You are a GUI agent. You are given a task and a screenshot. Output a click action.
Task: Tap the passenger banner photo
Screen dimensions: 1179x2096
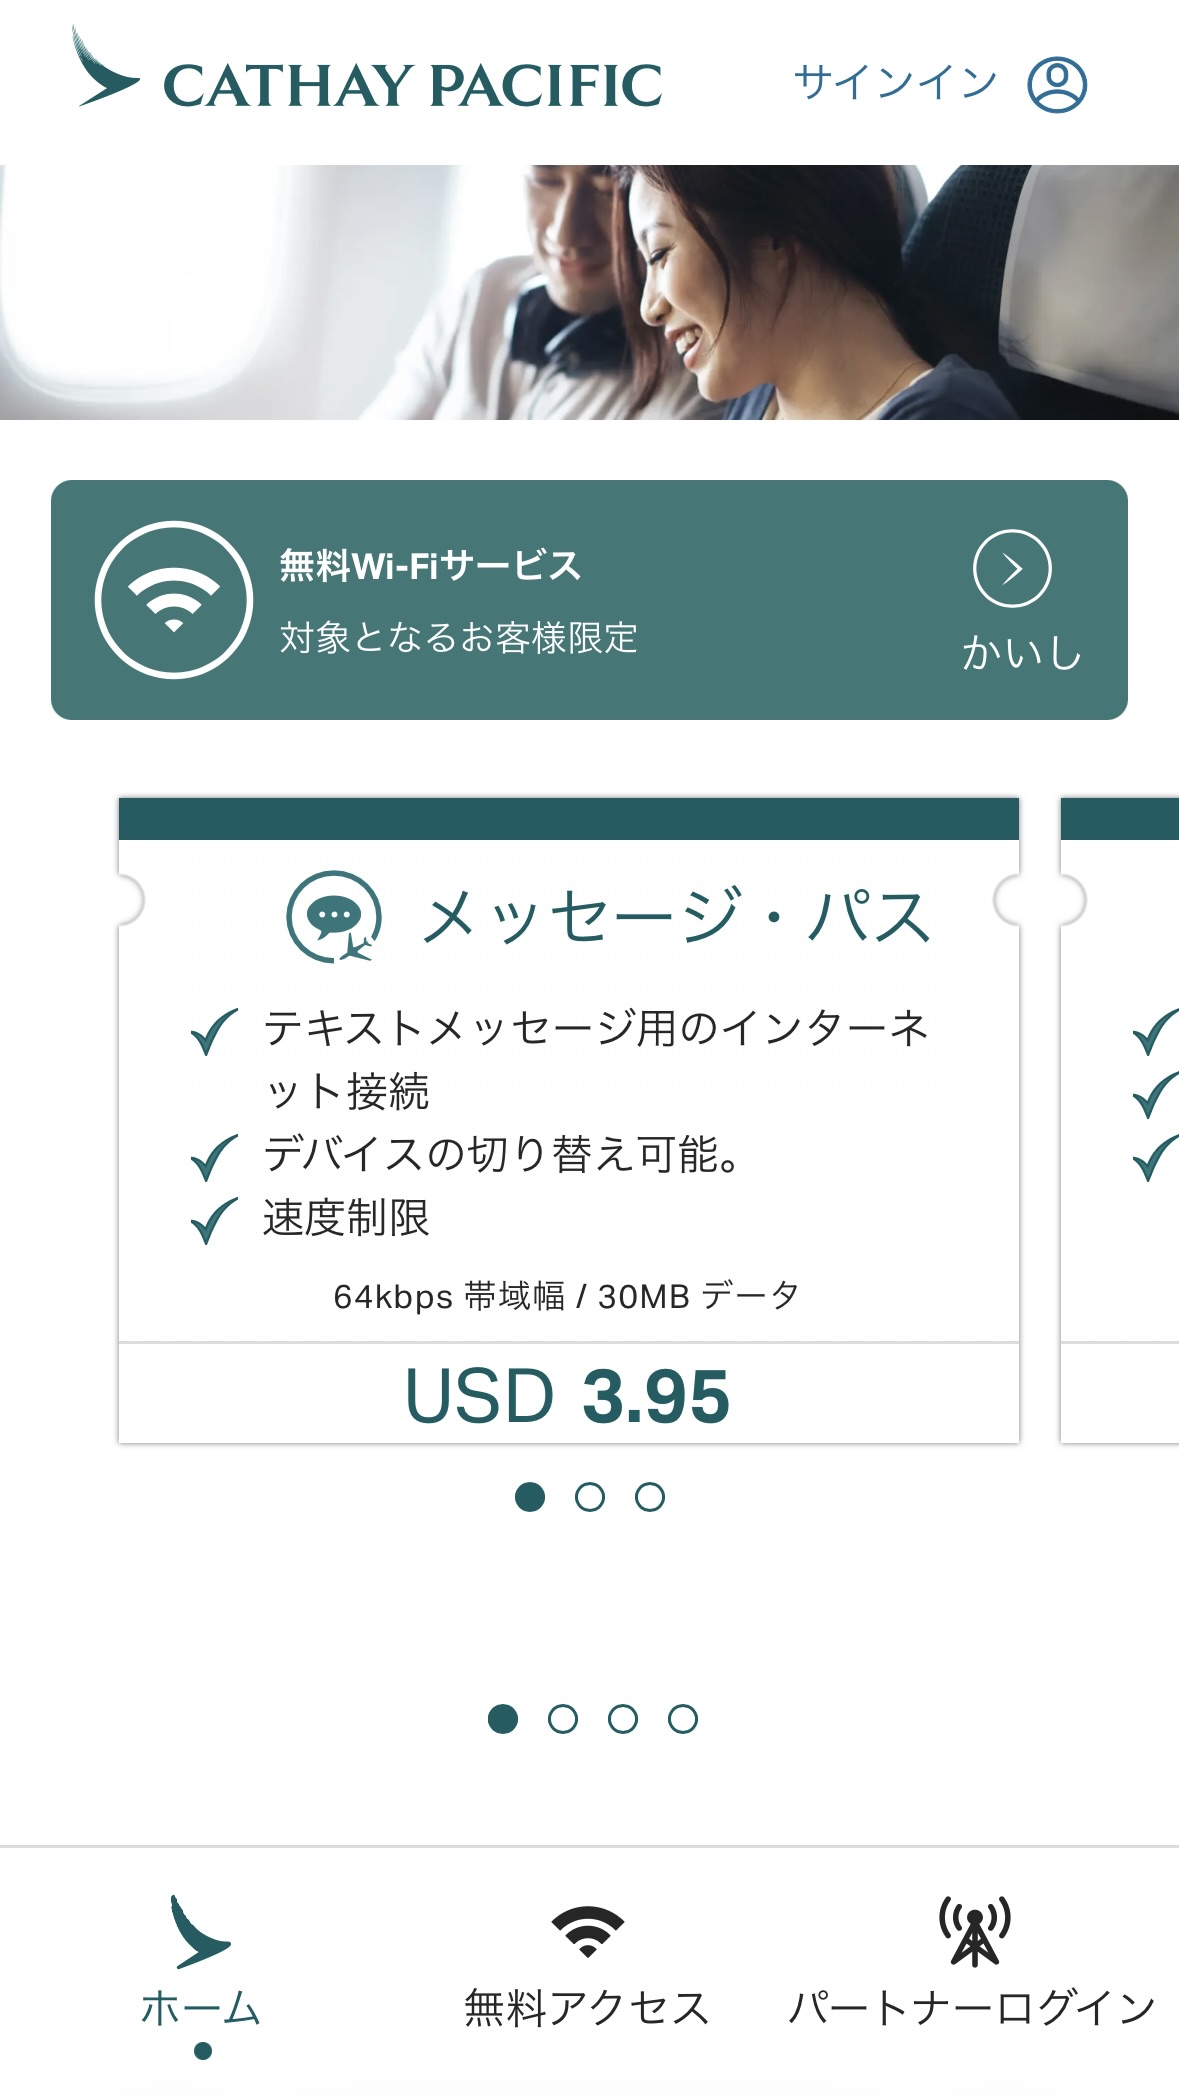(589, 292)
